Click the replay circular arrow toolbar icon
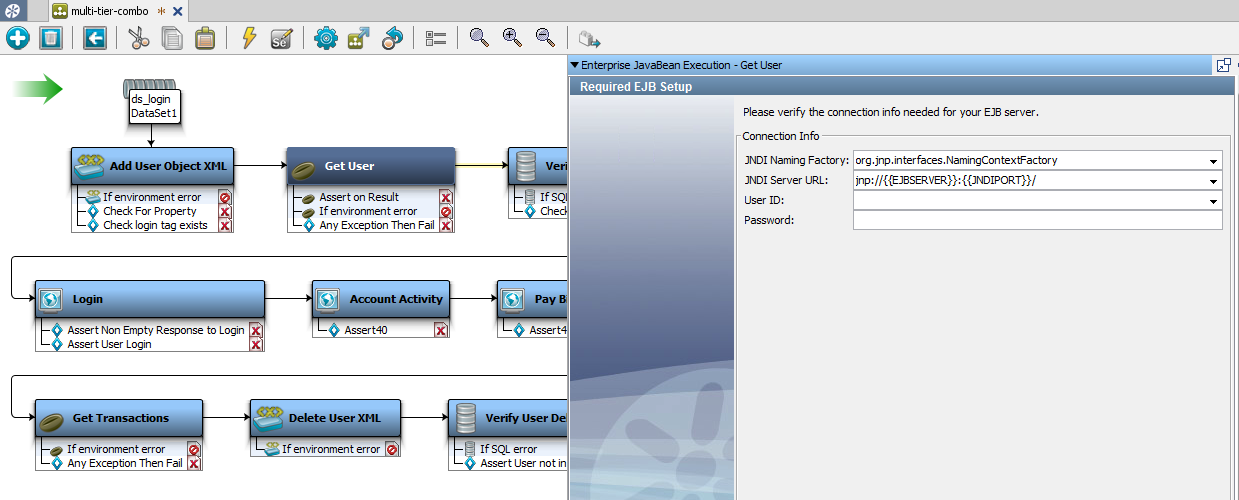The image size is (1239, 500). [x=392, y=38]
